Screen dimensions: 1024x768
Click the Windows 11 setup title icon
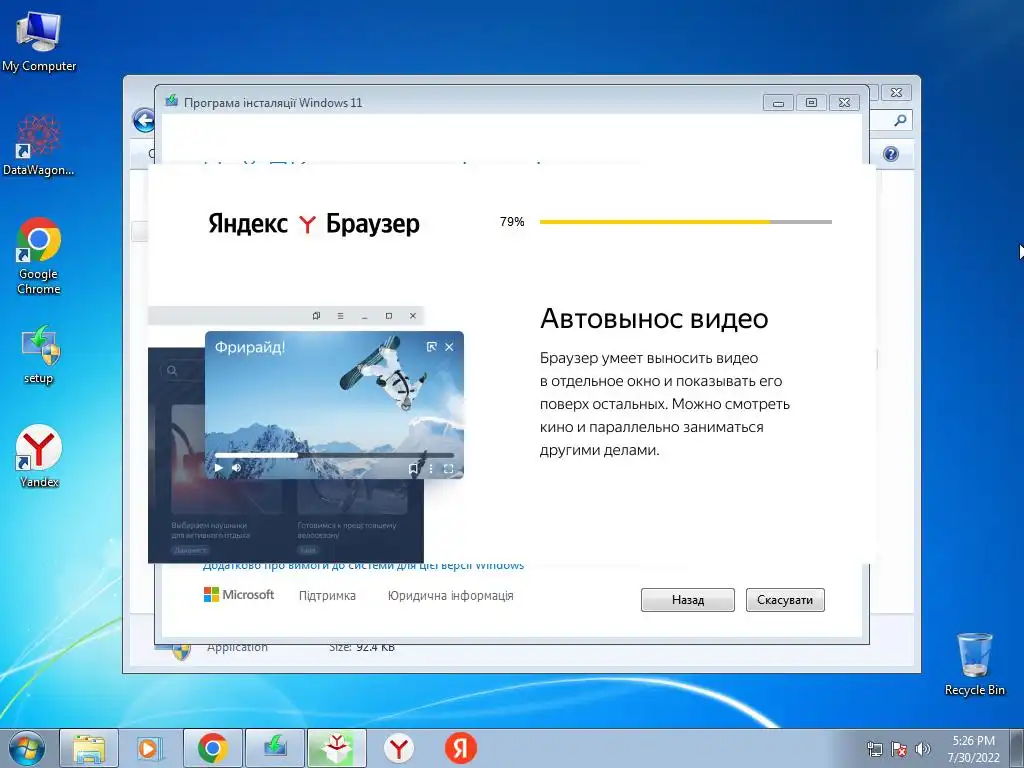pos(171,101)
